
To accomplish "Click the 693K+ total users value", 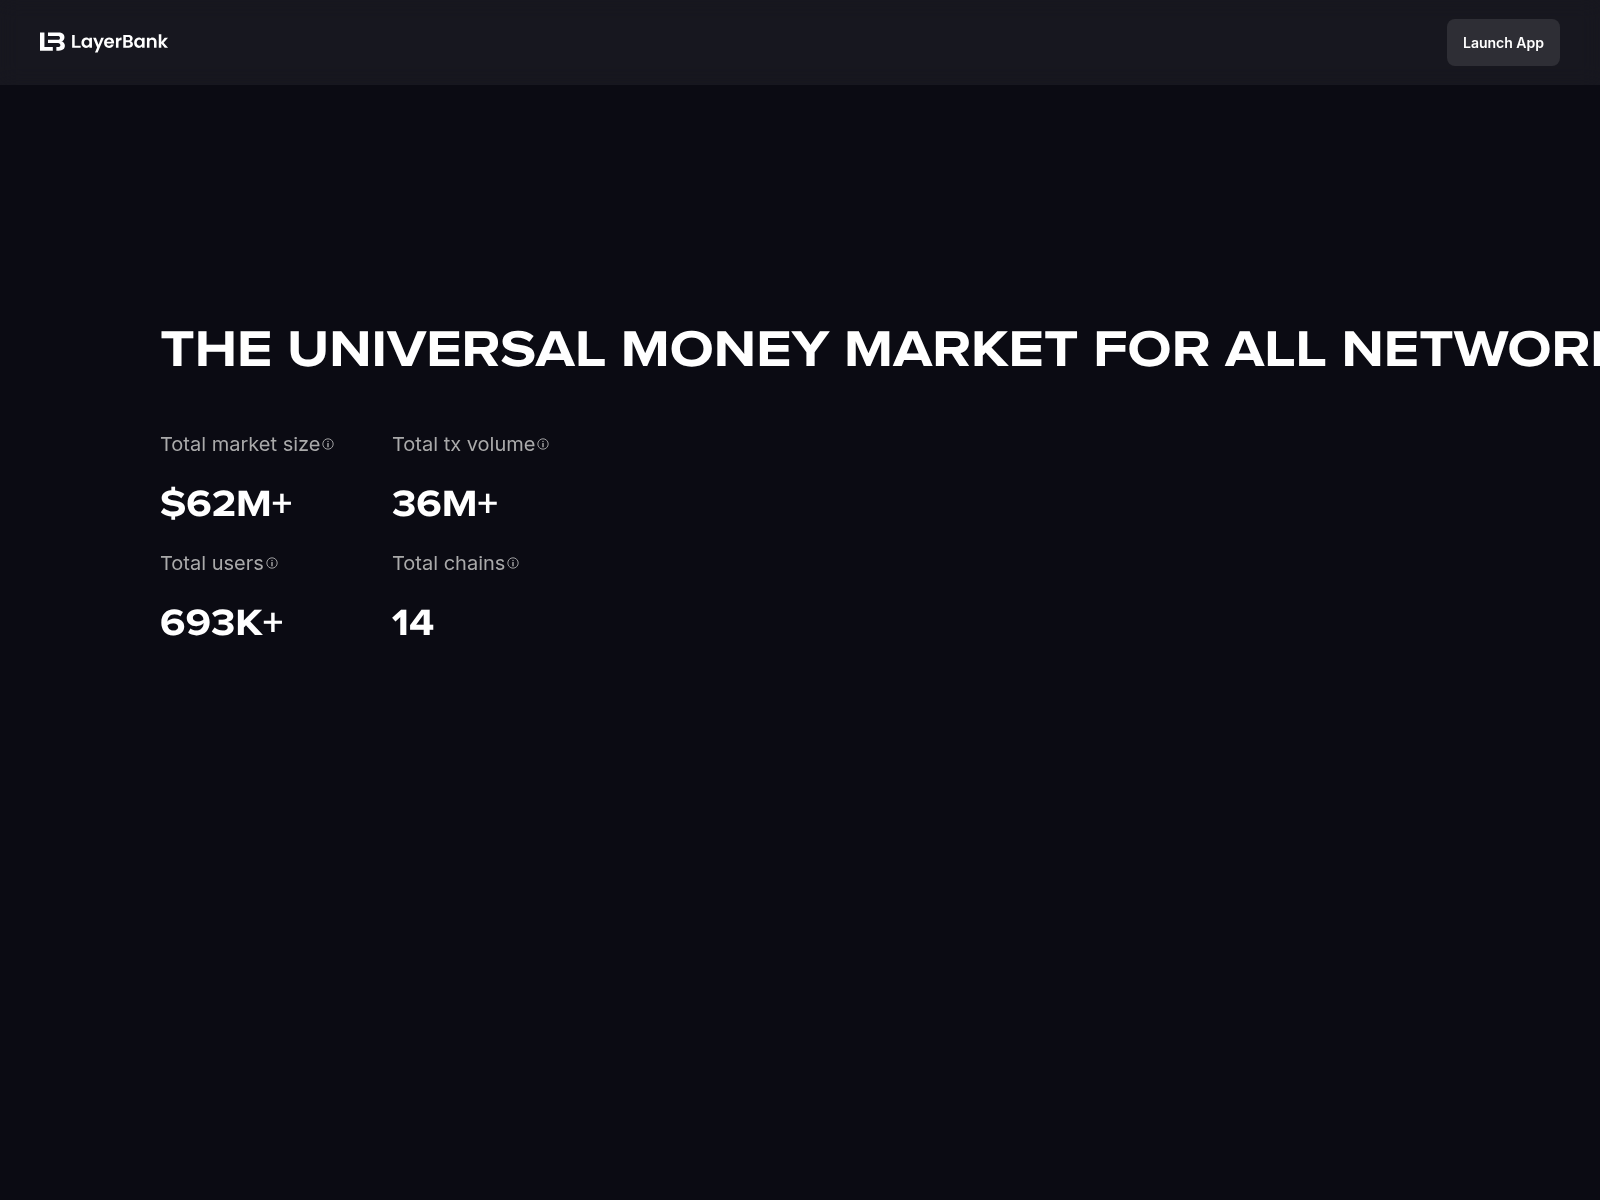I will tap(221, 622).
